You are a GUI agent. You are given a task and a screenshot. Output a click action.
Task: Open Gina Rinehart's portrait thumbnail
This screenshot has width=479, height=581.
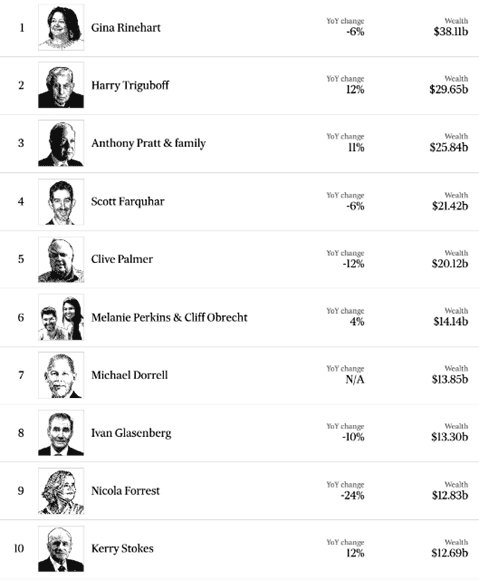[61, 27]
